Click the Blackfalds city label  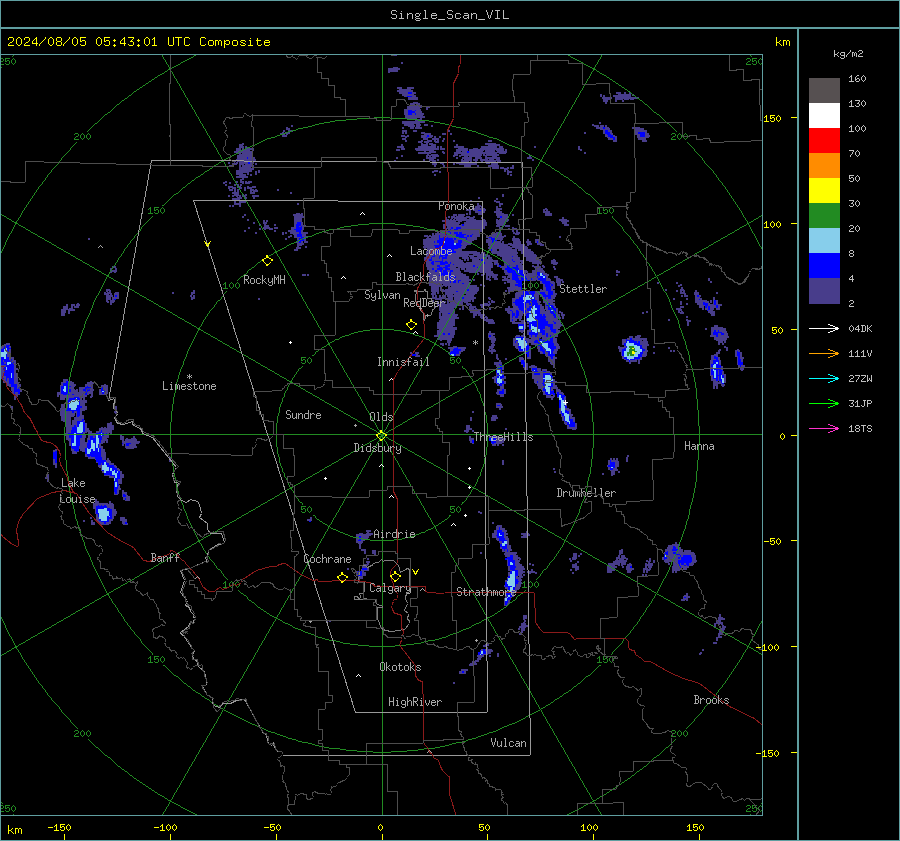tap(425, 277)
